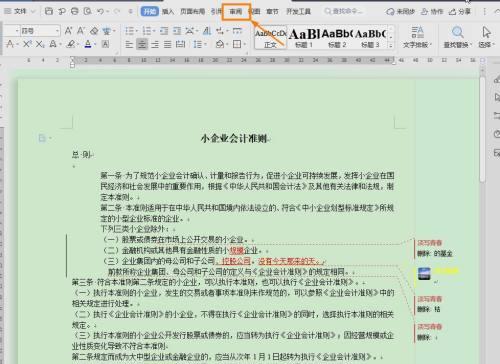Click the vertical document scrollbar

pyautogui.click(x=482, y=129)
